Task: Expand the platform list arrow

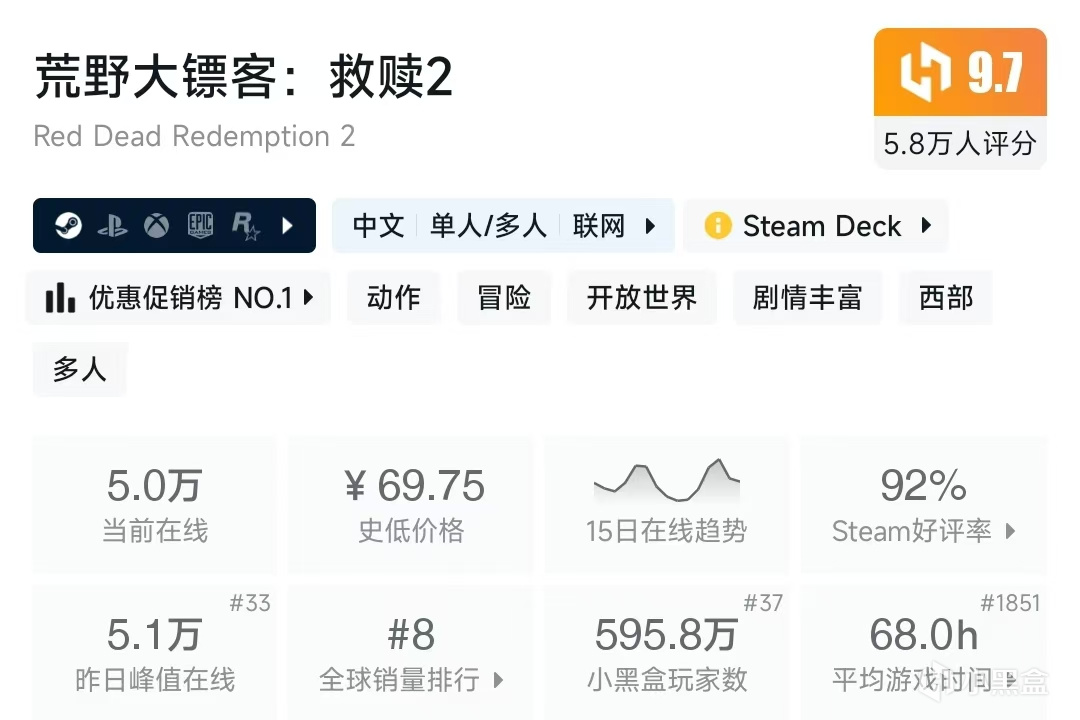Action: click(x=288, y=226)
